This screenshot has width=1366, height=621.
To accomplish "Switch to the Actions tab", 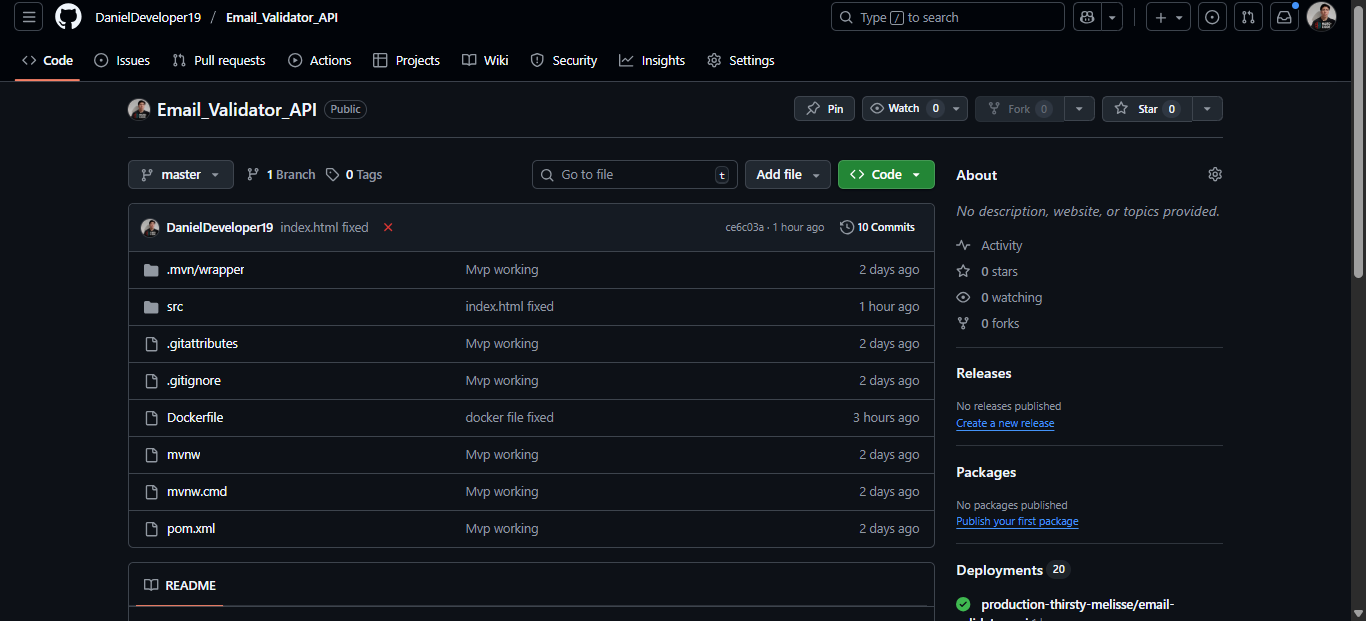I will (320, 60).
